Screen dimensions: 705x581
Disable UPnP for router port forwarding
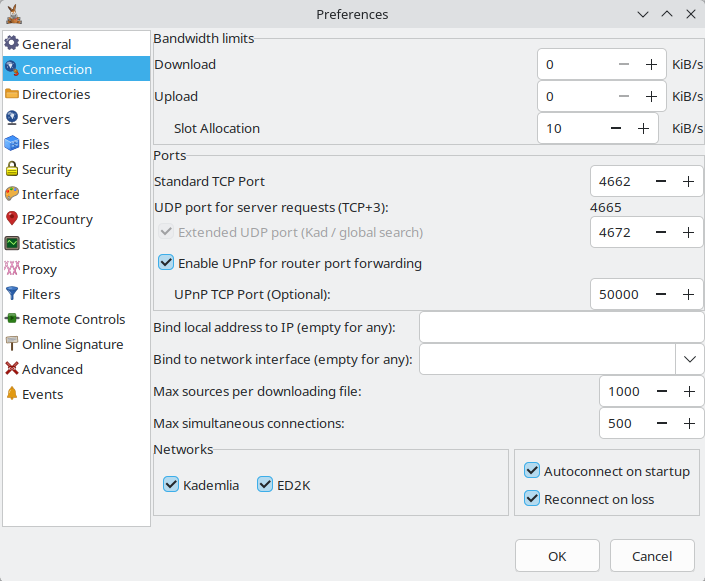point(166,263)
